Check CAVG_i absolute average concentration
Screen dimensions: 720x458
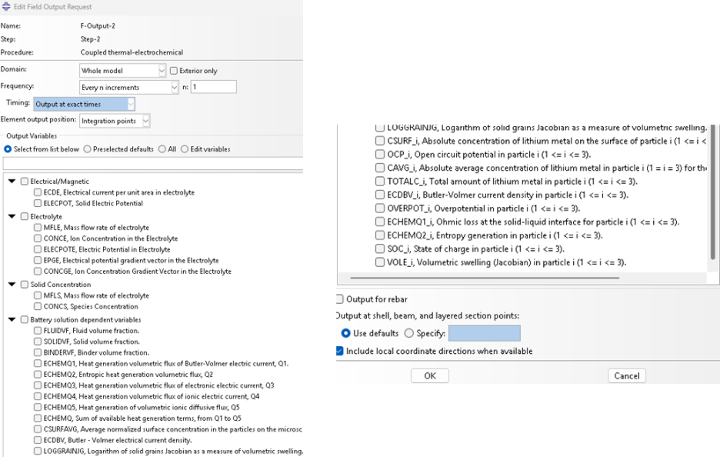(380, 168)
